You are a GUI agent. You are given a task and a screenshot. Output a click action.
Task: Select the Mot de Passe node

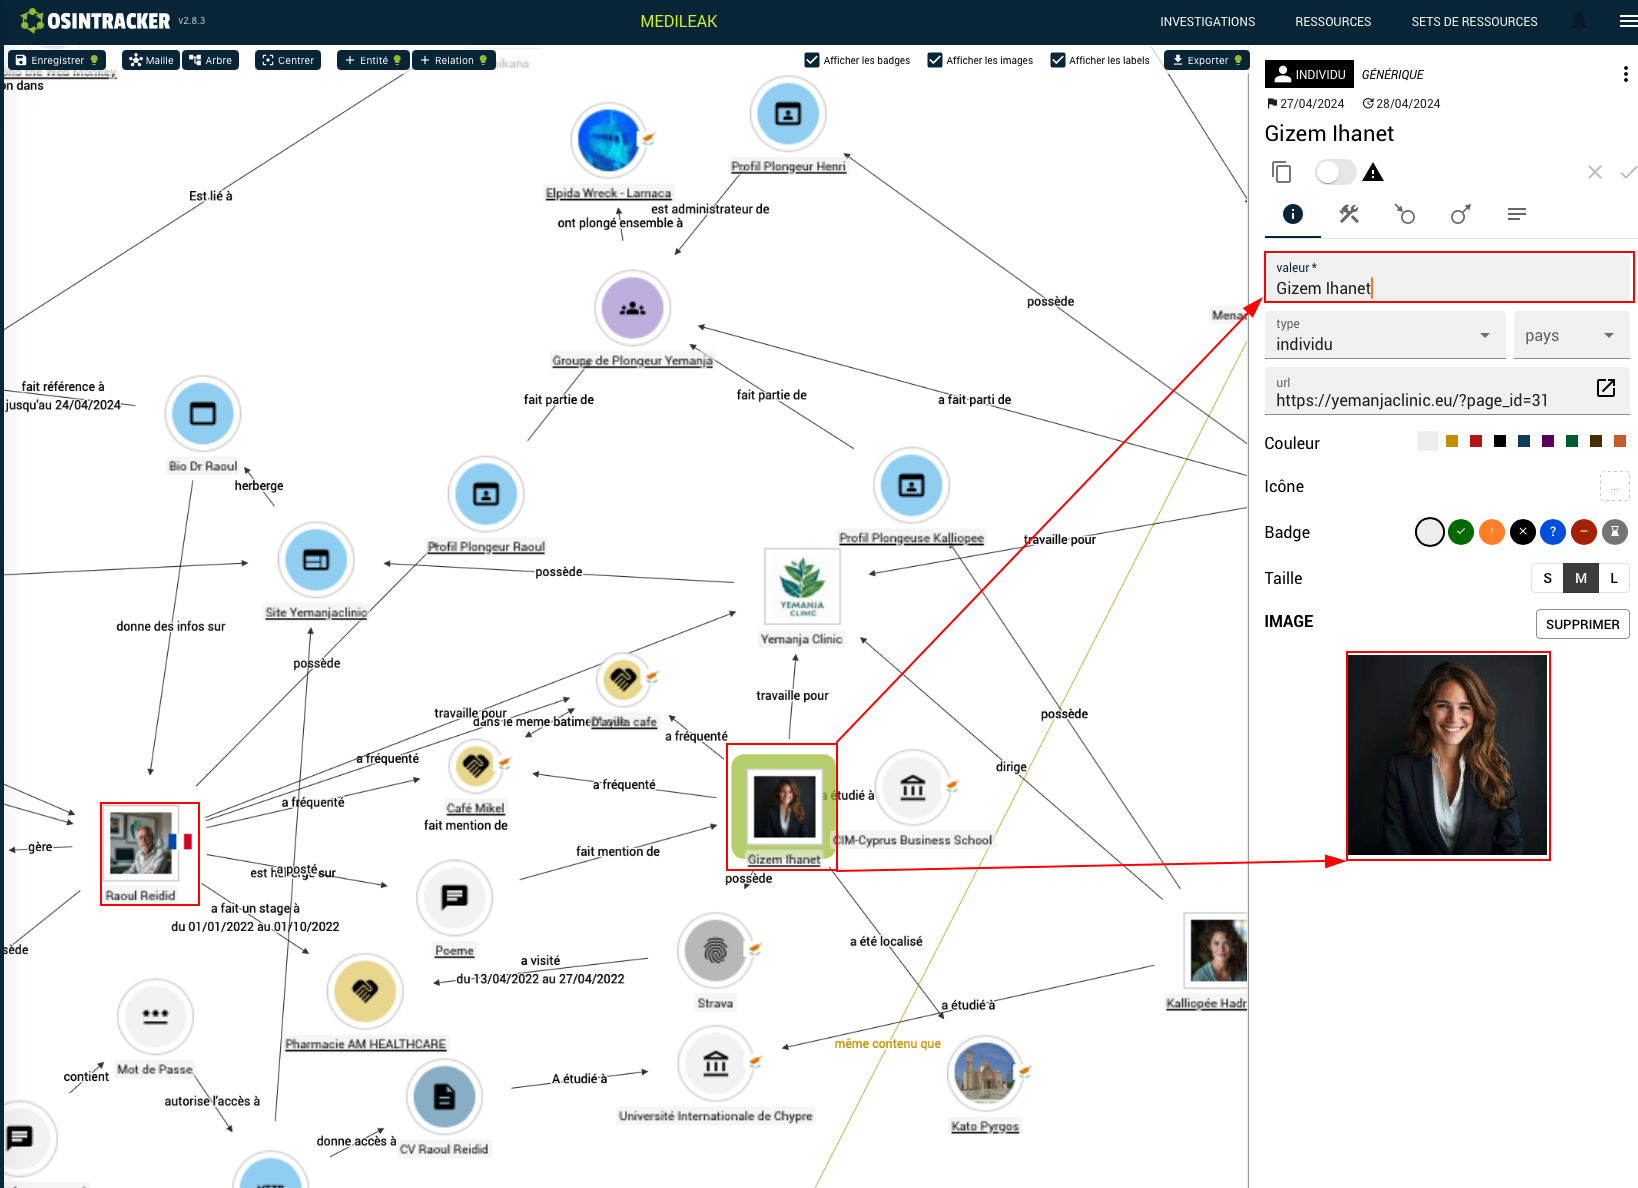click(x=155, y=1016)
